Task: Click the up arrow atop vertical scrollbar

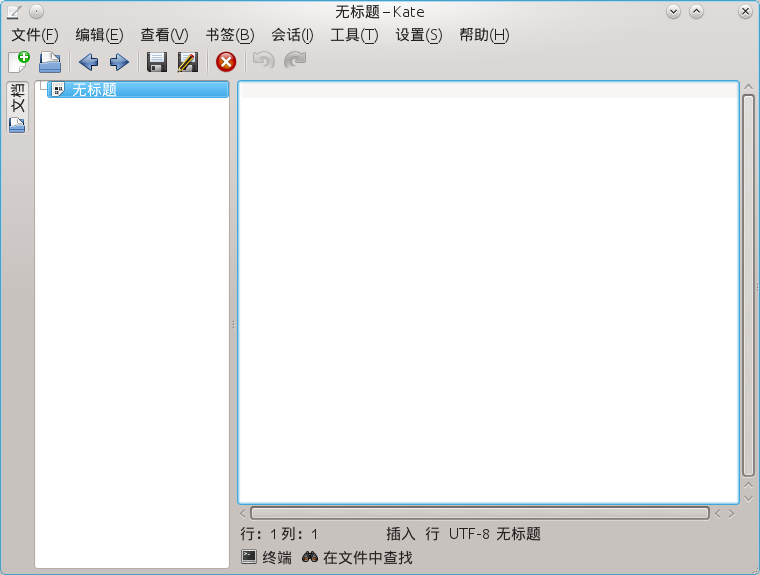Action: coord(748,87)
